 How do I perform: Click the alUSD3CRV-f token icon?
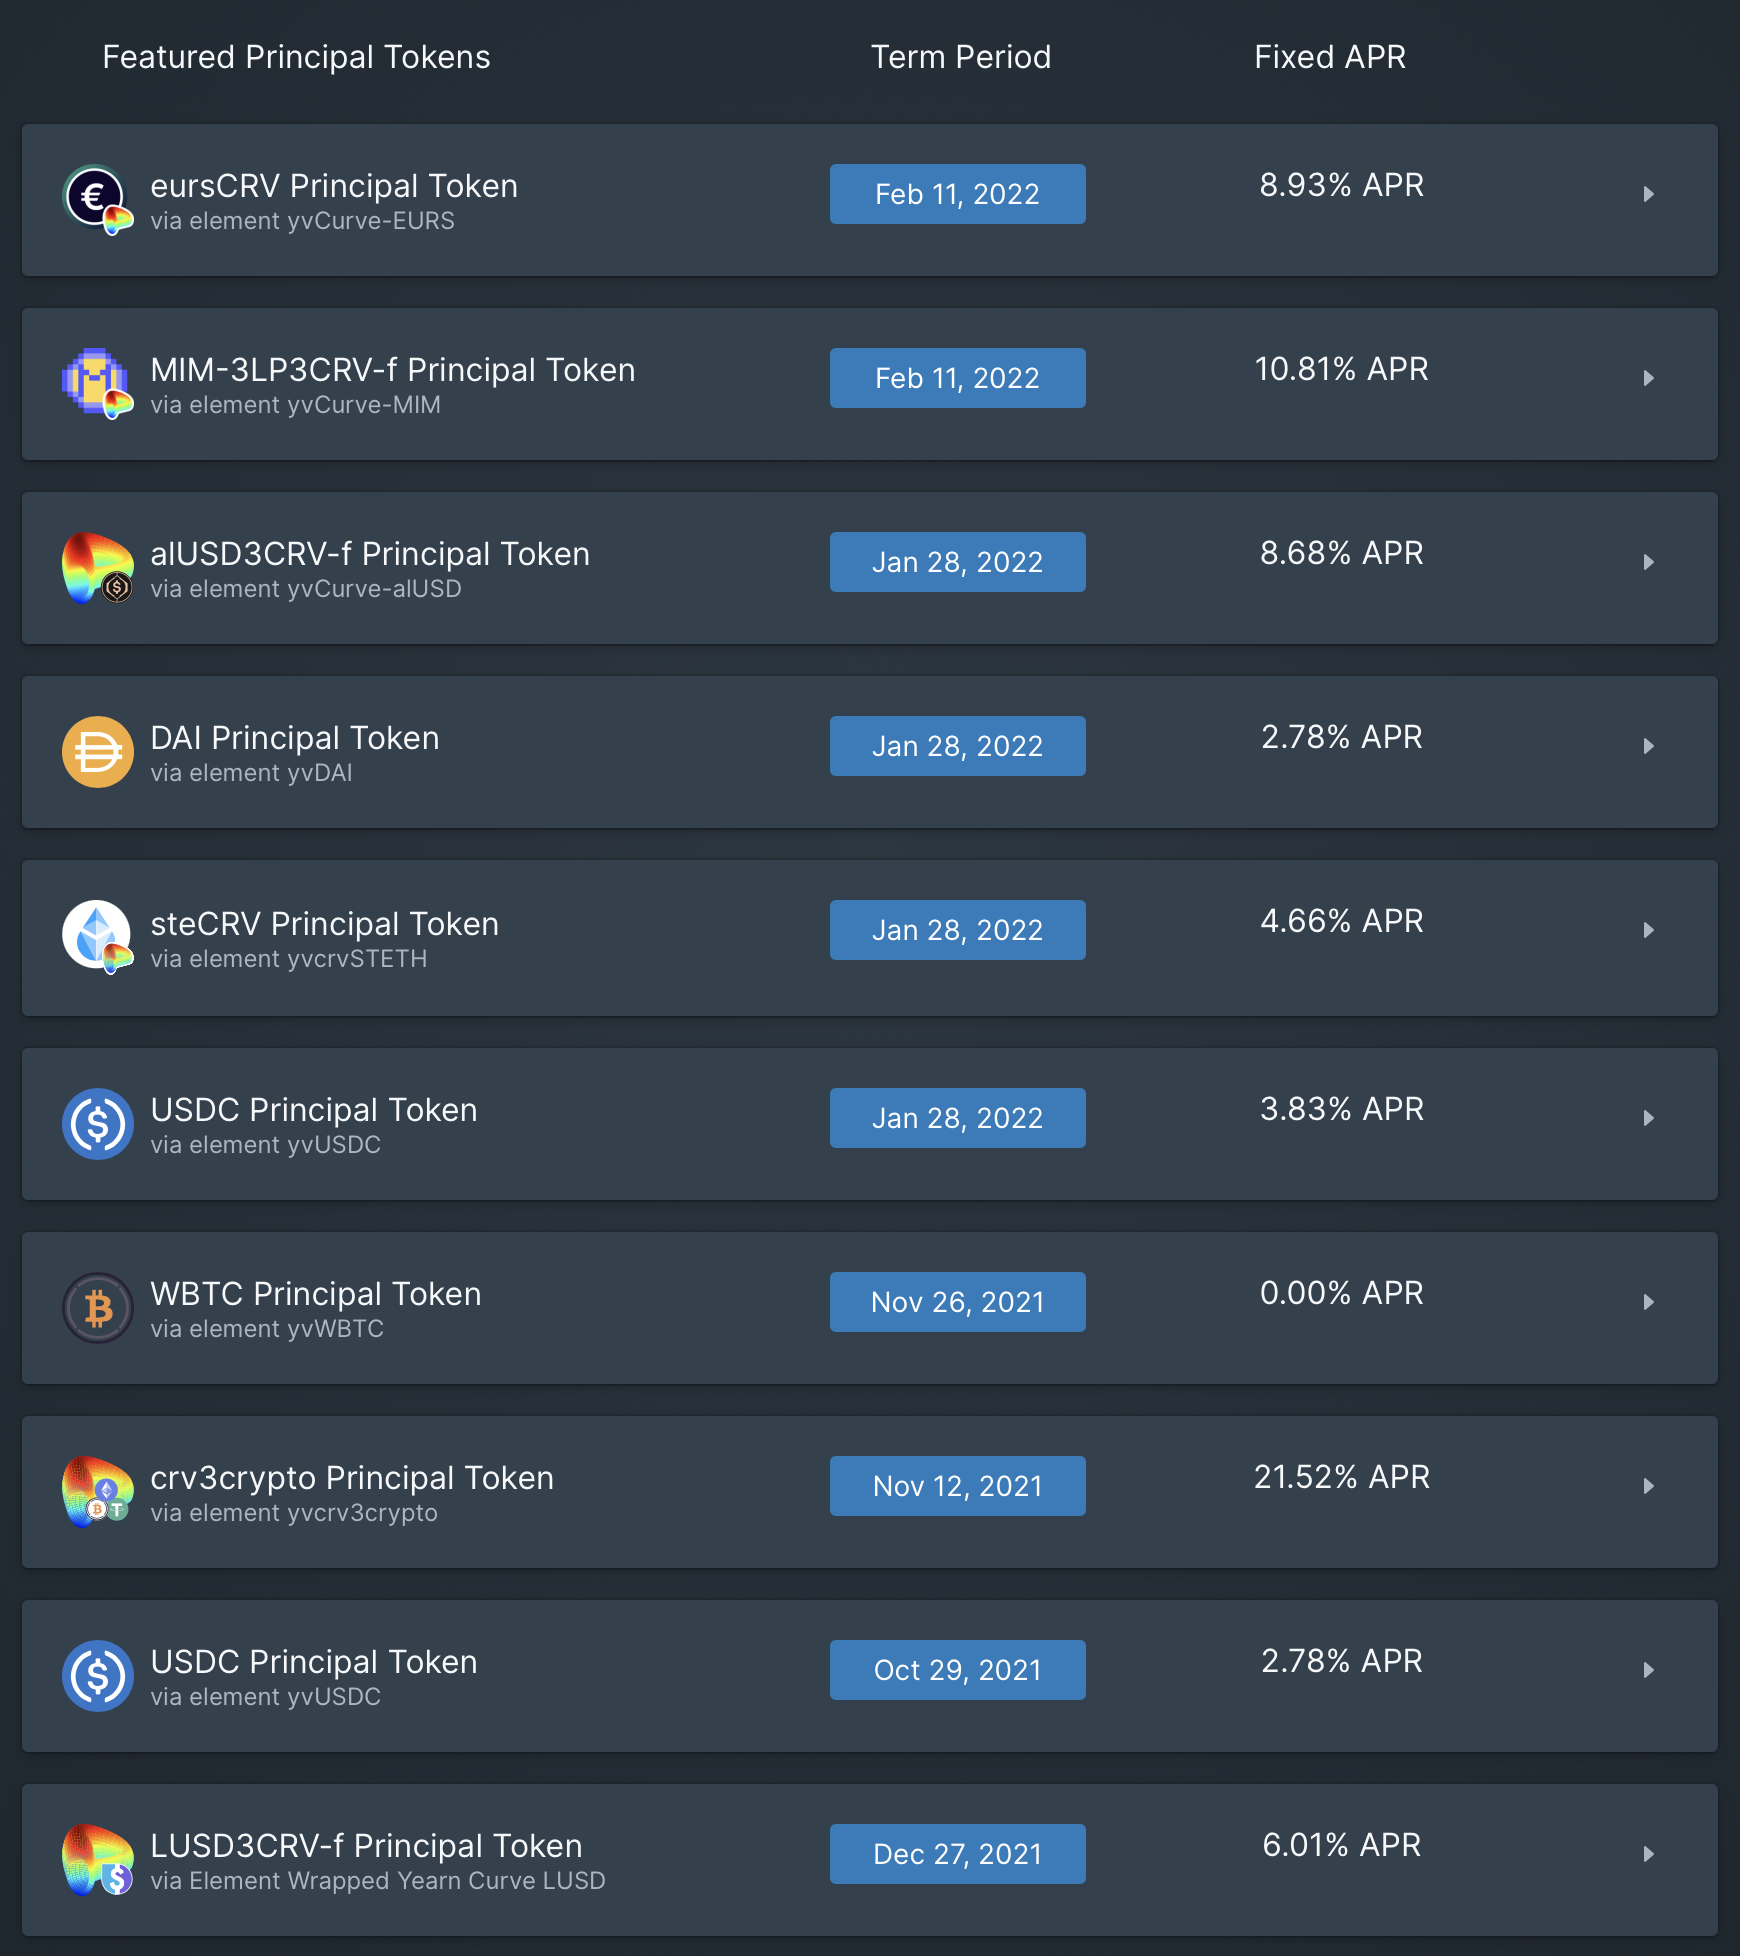[97, 567]
